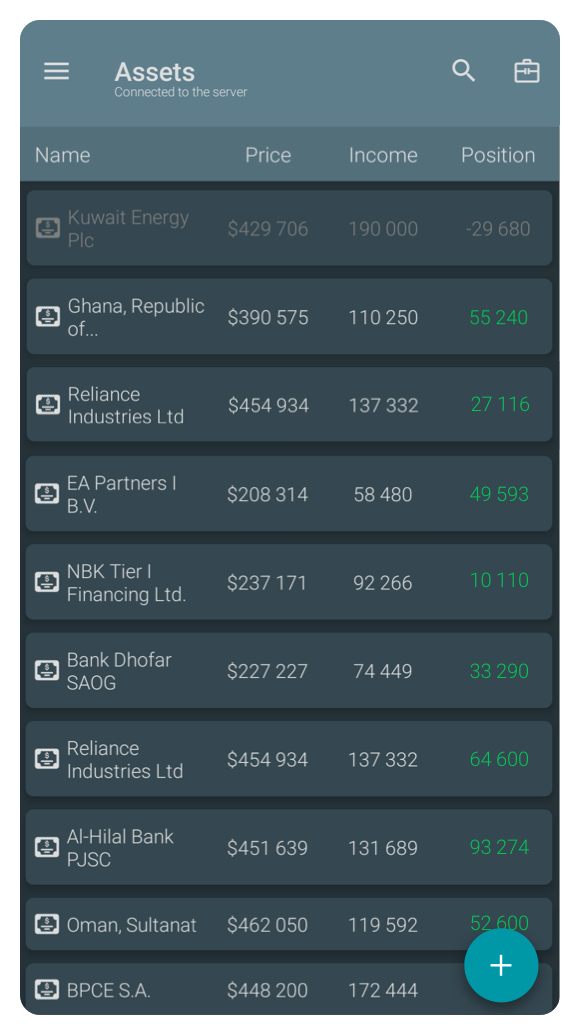Open the NBK Tier I Financing Ltd. row
This screenshot has height=1035, width=580.
pos(289,582)
